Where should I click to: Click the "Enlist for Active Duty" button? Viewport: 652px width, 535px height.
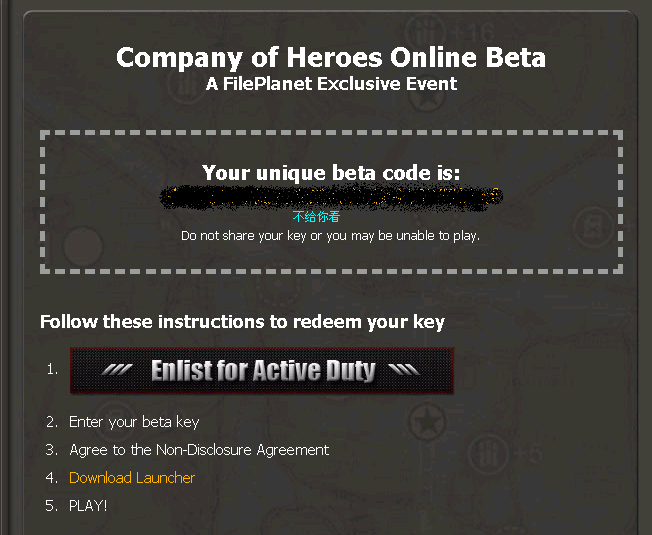261,371
